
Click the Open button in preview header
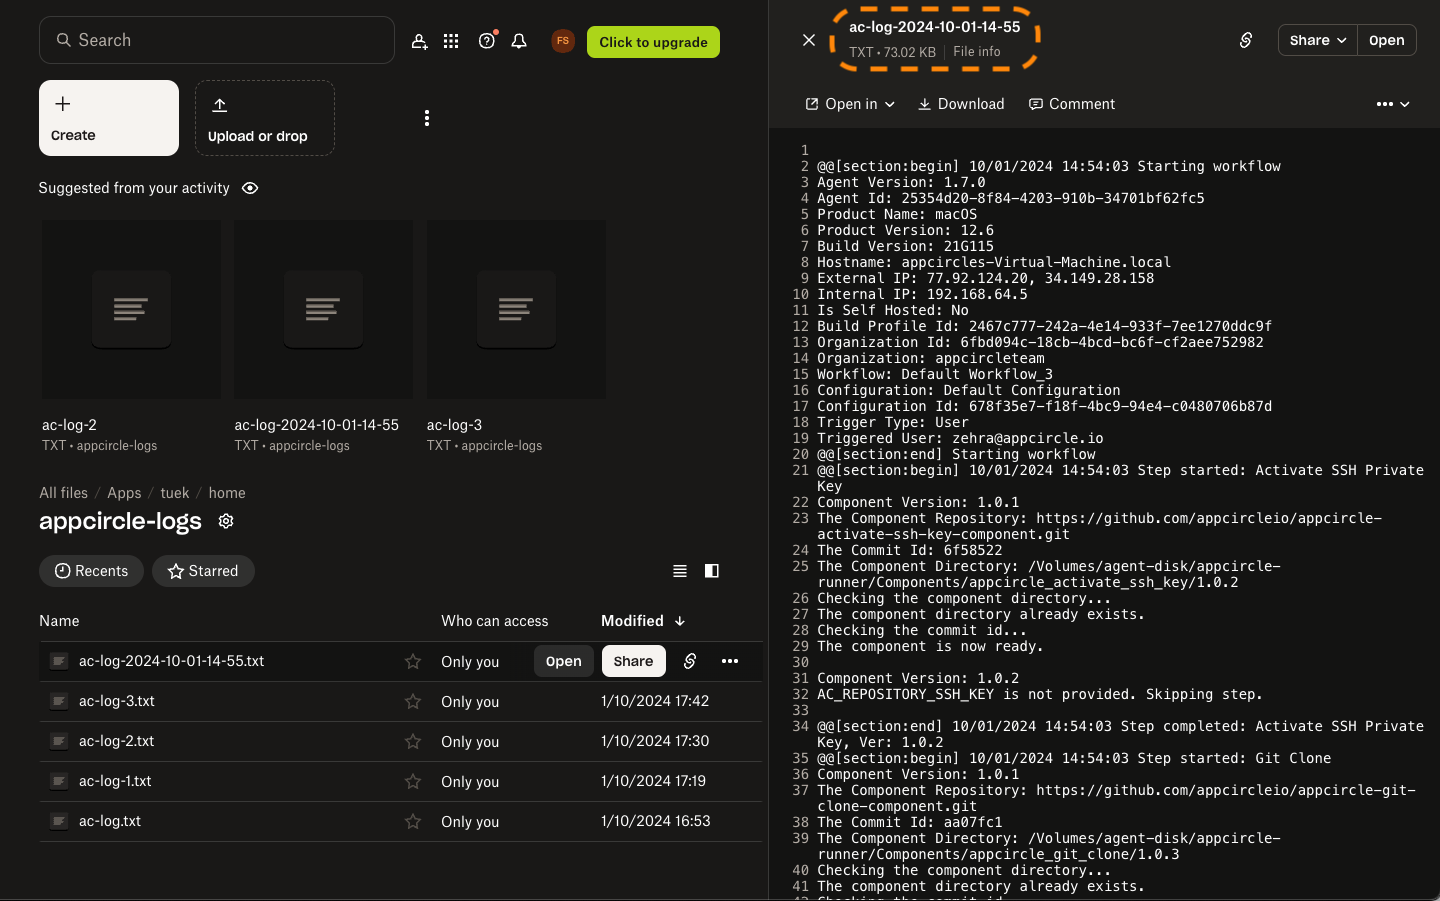(1387, 40)
